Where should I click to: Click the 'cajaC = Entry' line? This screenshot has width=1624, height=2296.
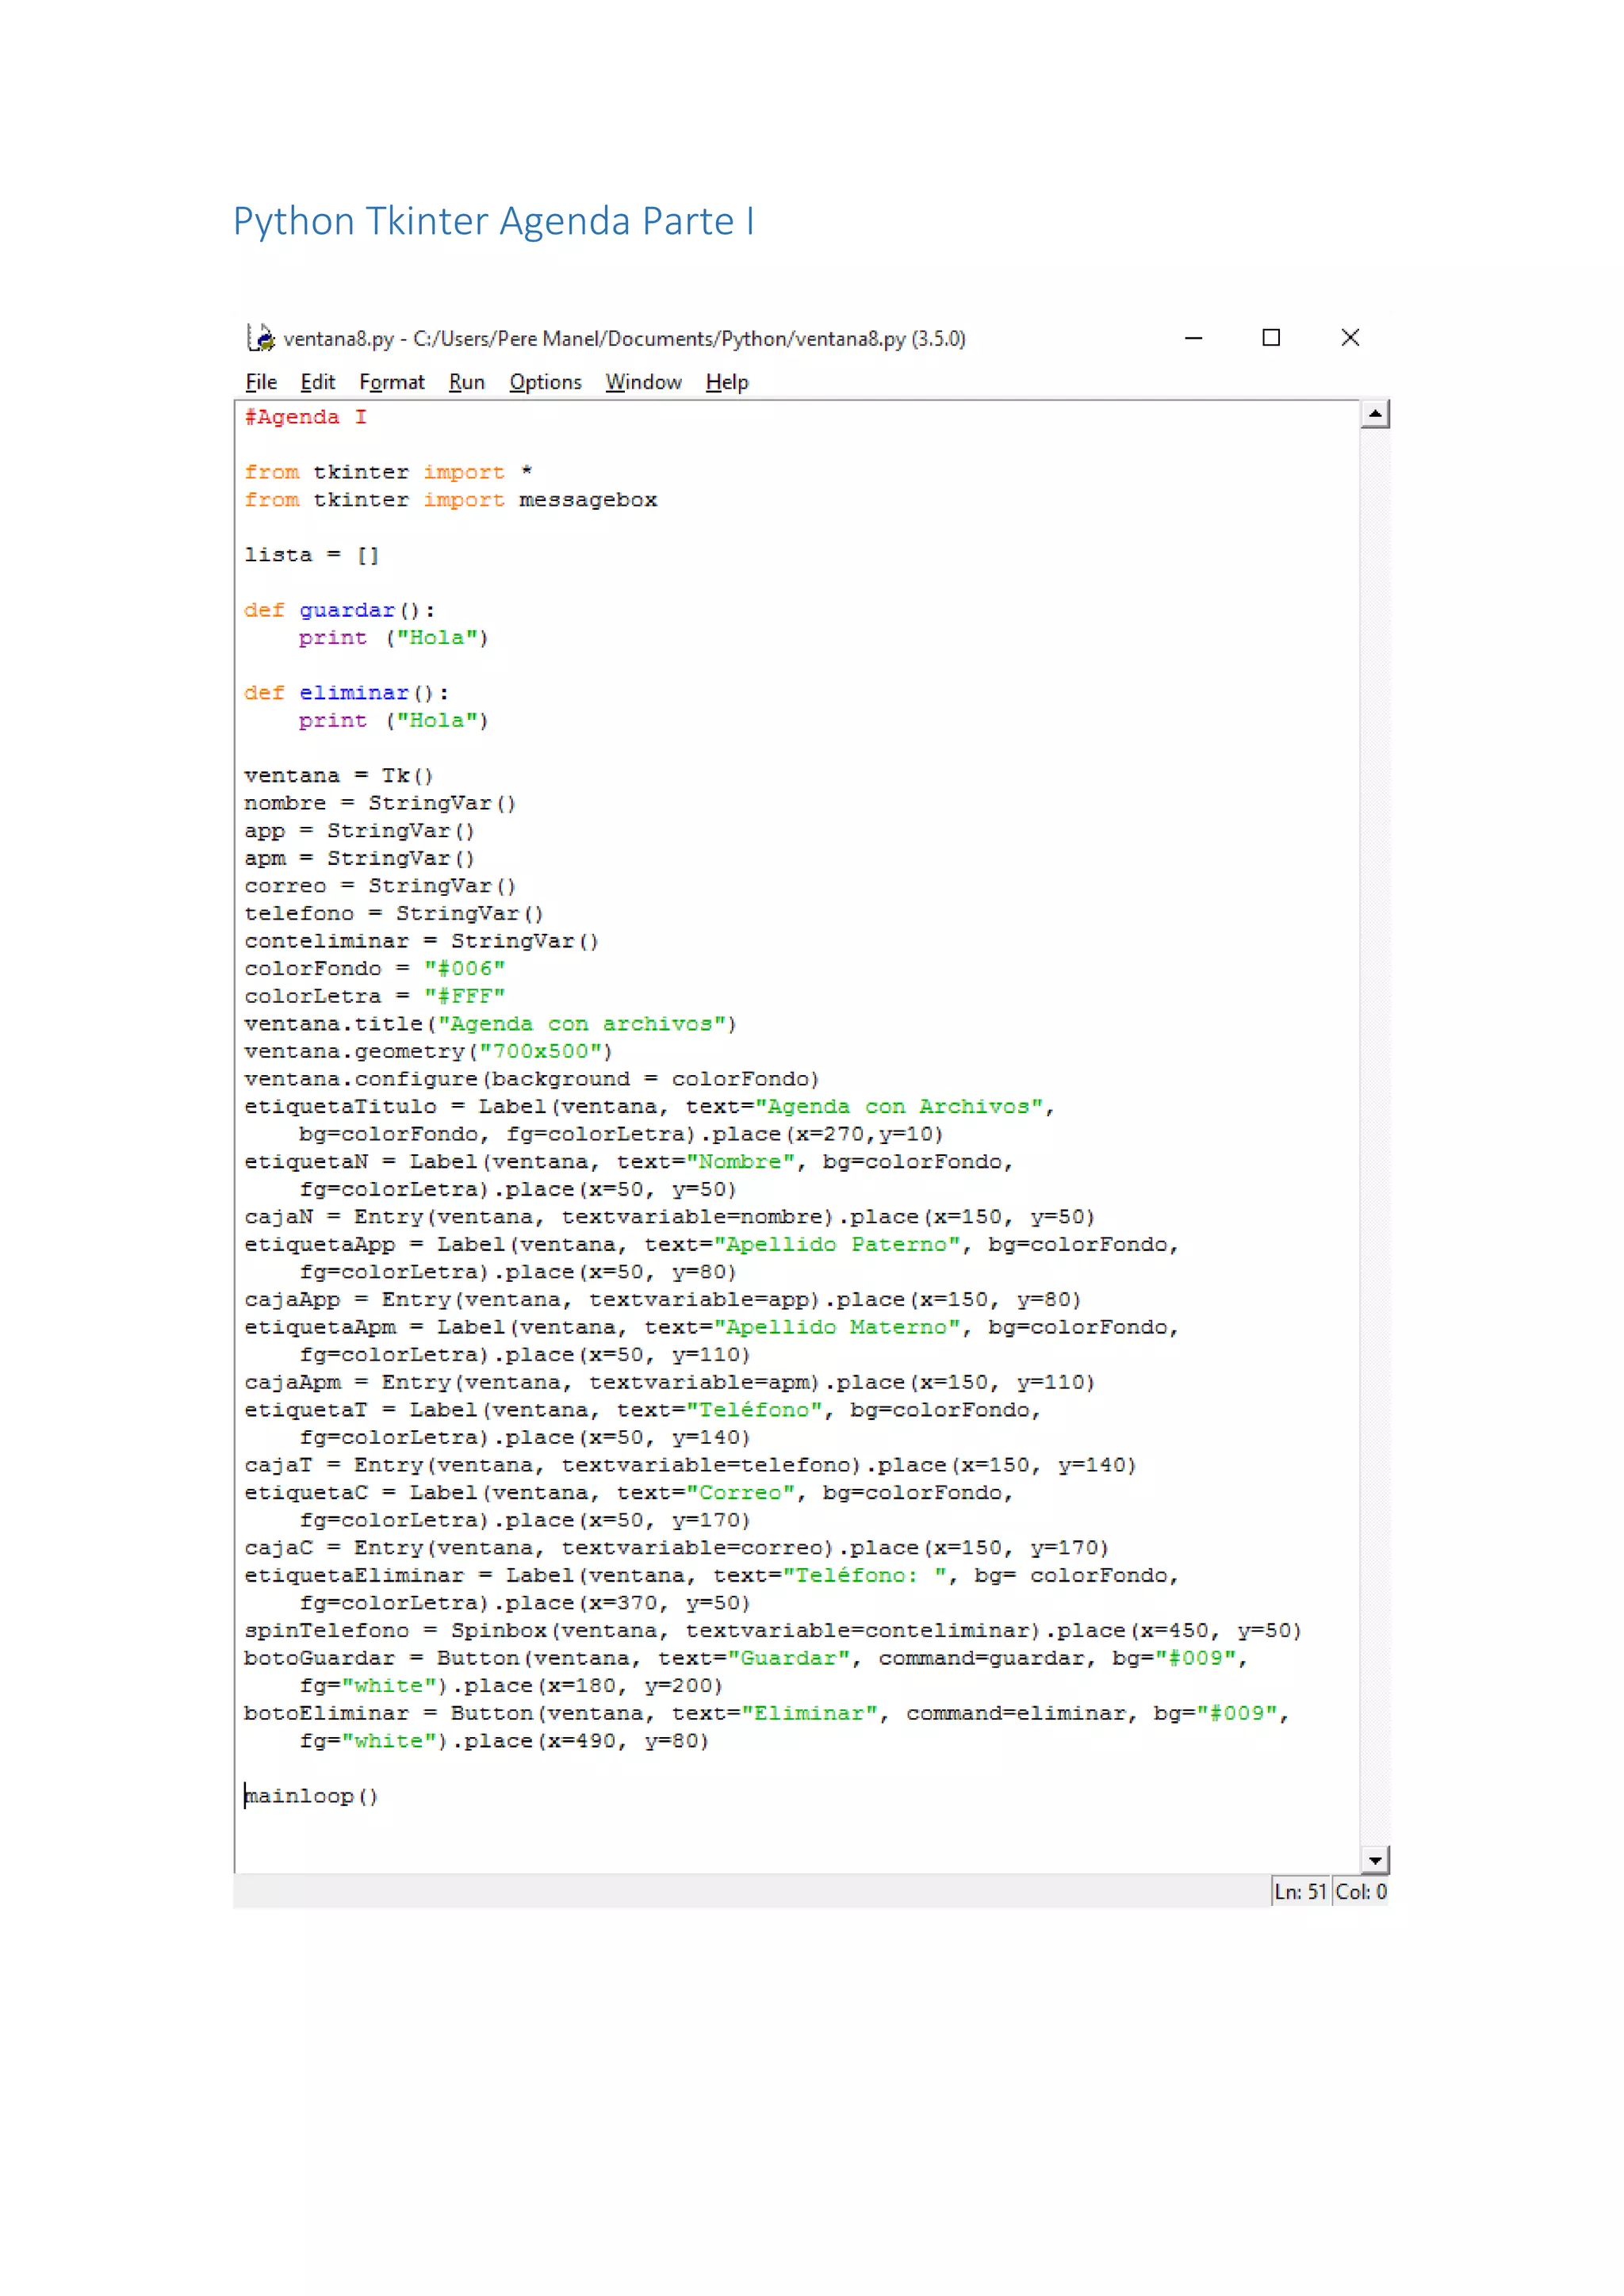[x=677, y=1548]
